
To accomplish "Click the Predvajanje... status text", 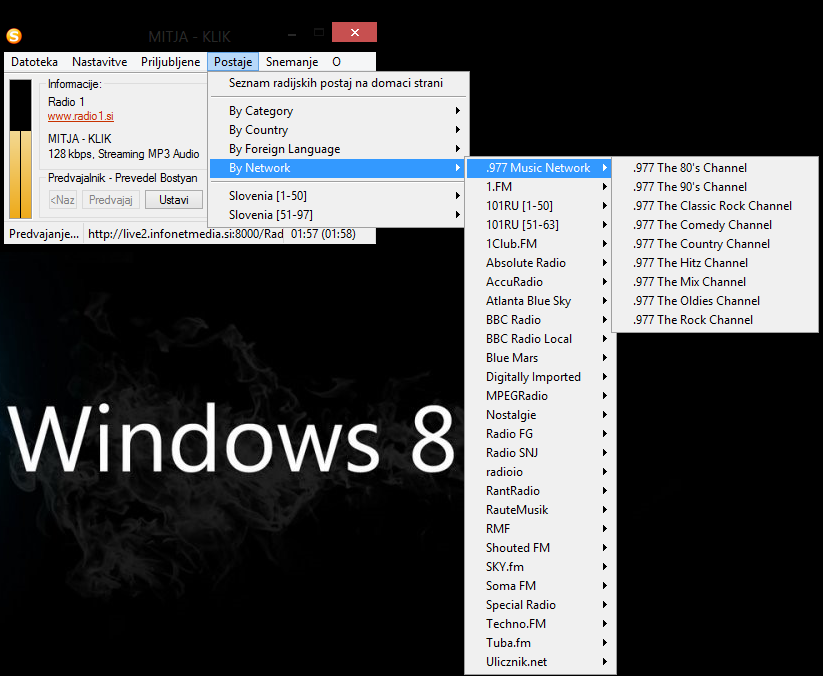I will click(44, 234).
